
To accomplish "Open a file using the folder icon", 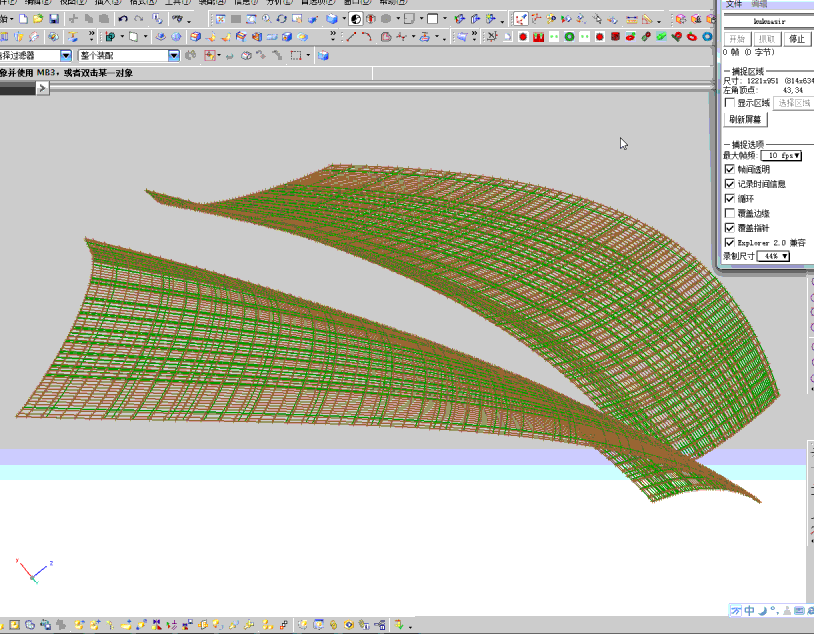I will [x=38, y=19].
